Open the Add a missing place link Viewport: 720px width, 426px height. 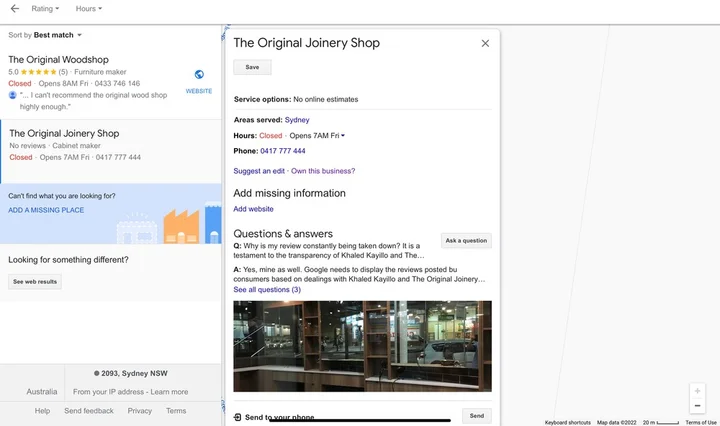[46, 210]
